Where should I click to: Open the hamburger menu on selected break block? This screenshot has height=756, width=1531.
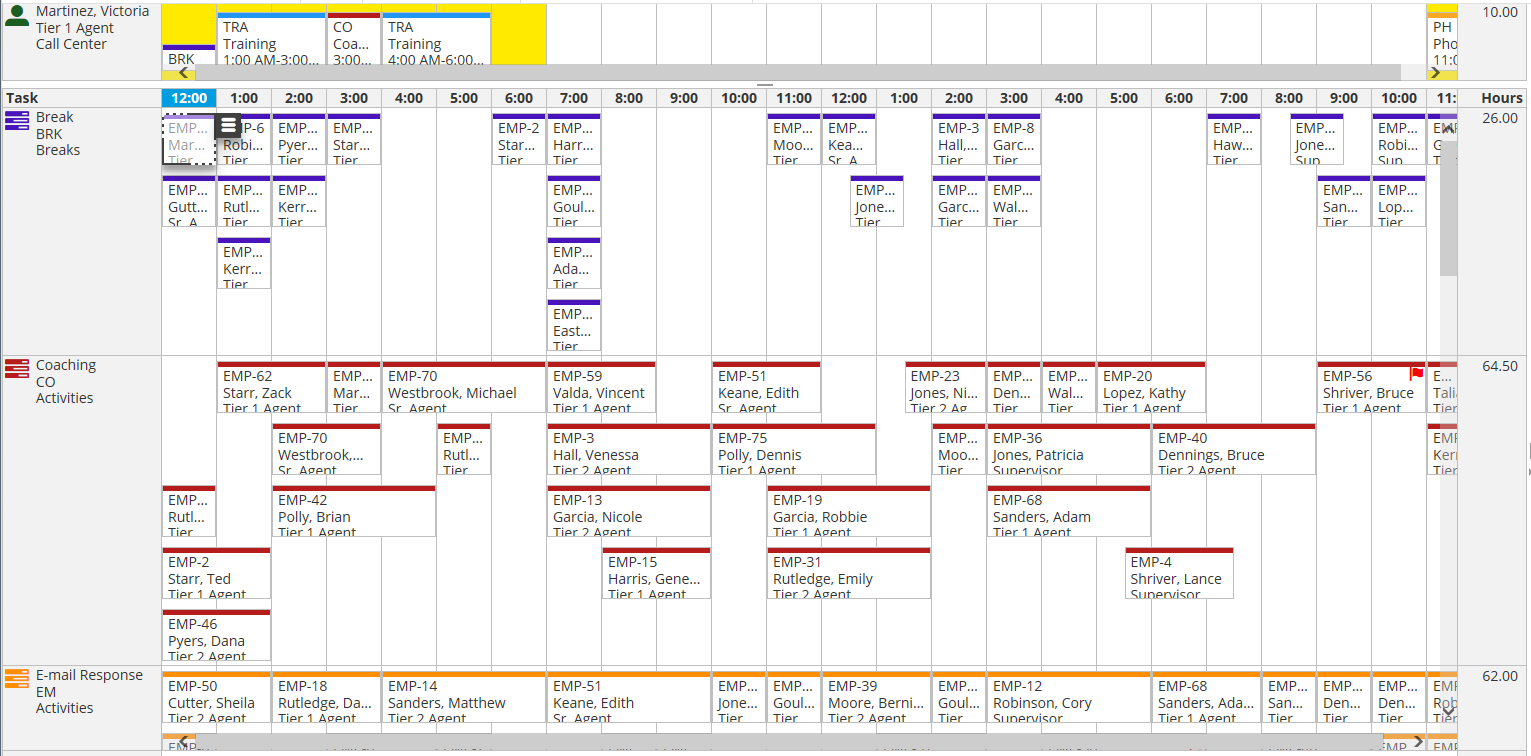(228, 125)
